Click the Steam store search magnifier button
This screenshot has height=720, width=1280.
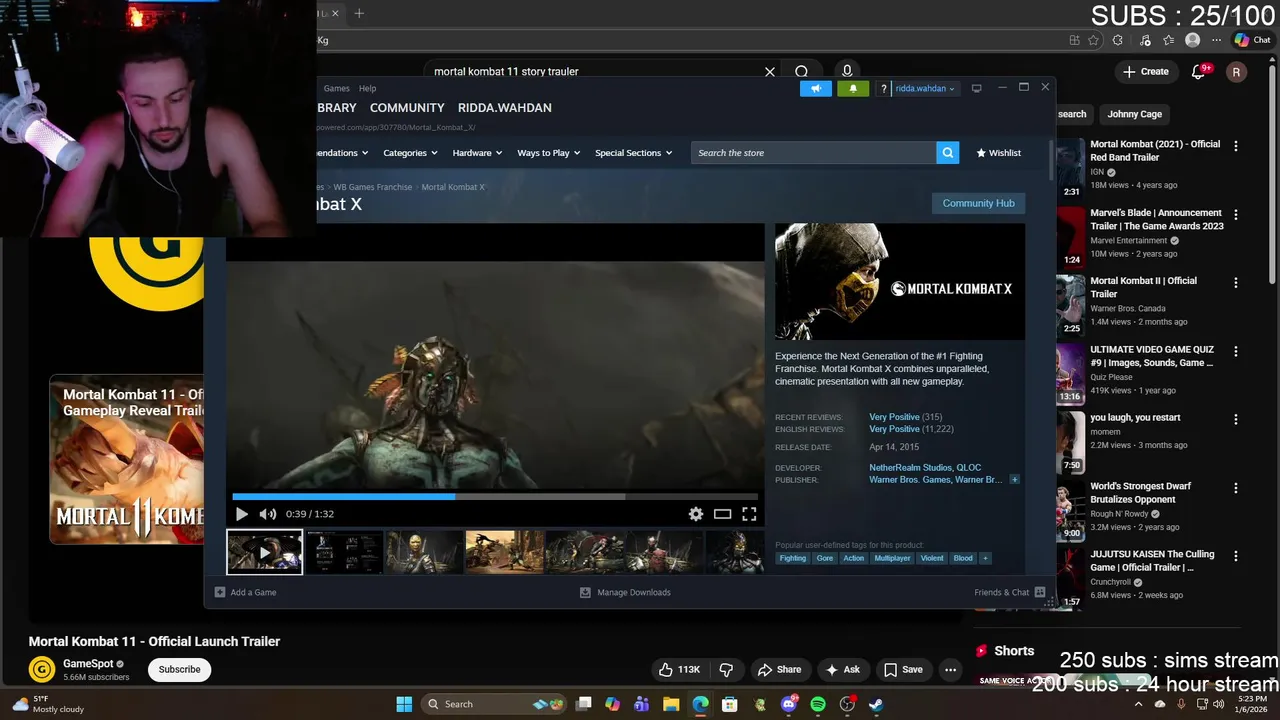pos(948,153)
